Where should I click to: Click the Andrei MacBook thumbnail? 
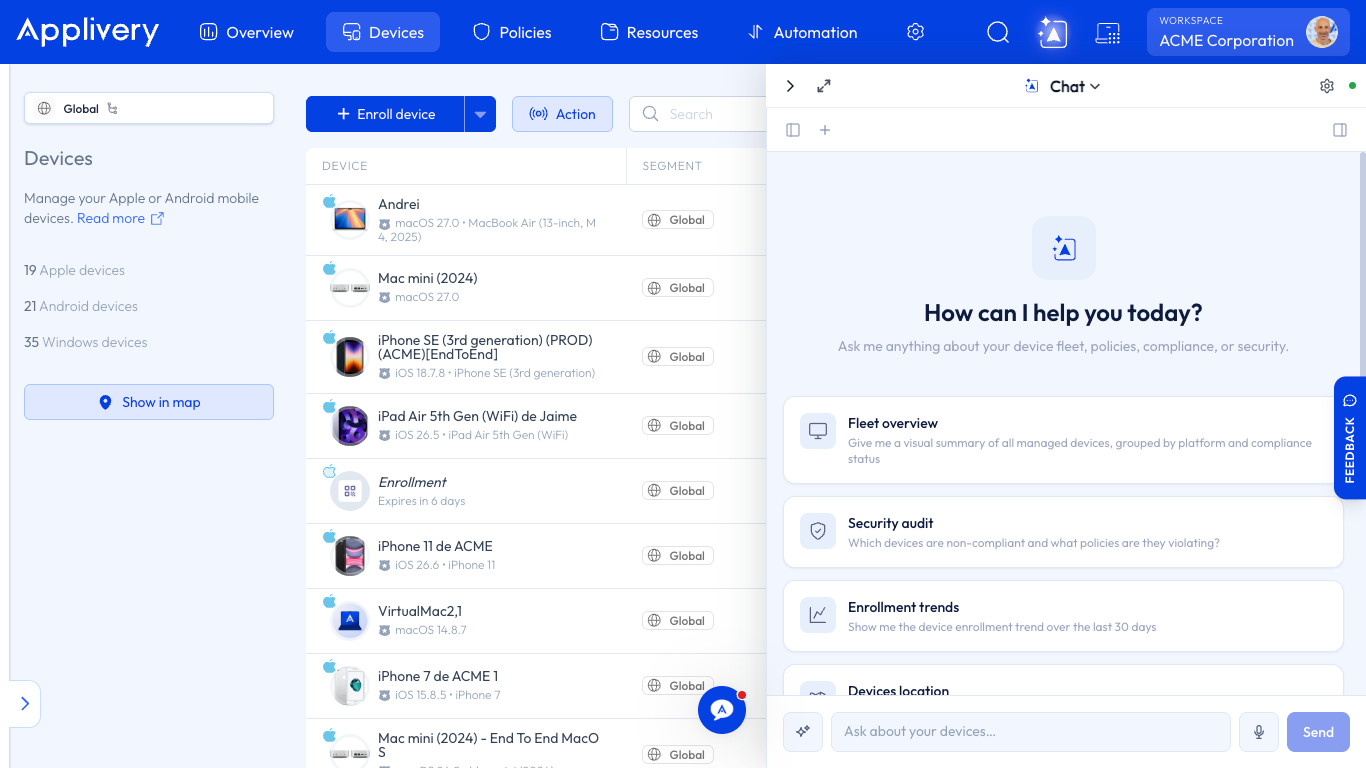click(x=350, y=219)
